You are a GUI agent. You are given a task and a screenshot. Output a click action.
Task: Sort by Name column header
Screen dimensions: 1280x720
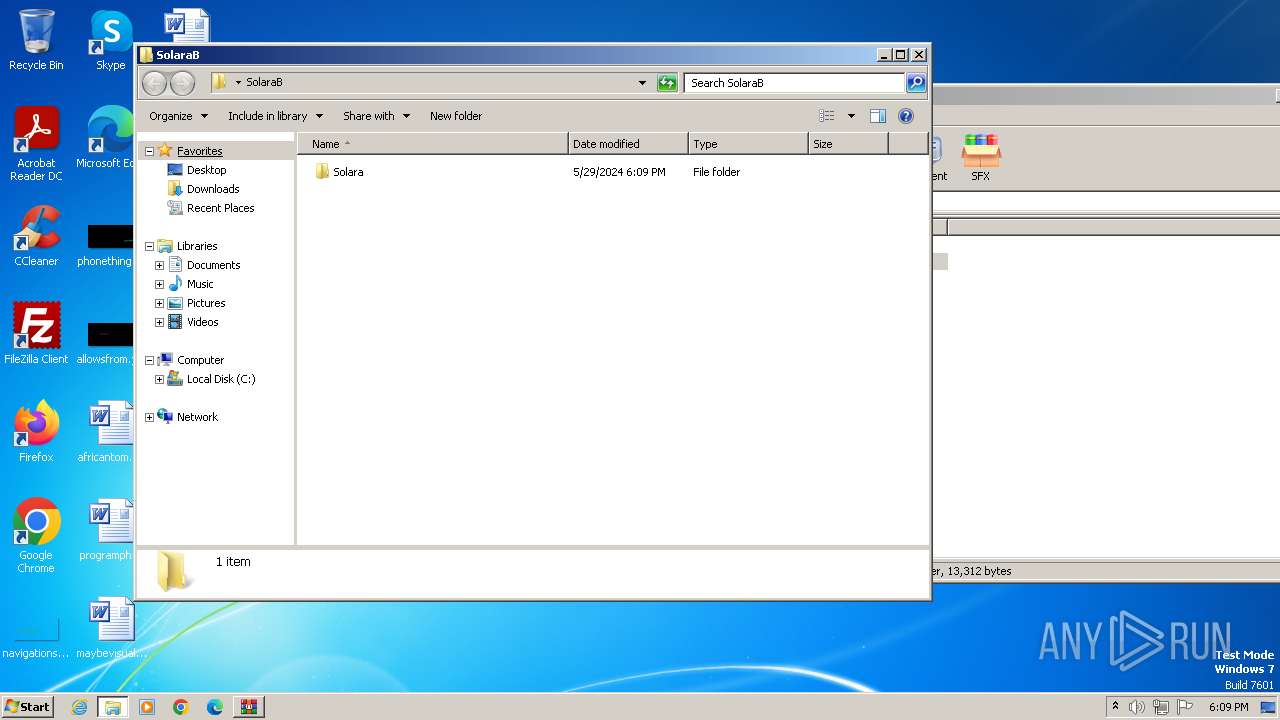[x=433, y=144]
